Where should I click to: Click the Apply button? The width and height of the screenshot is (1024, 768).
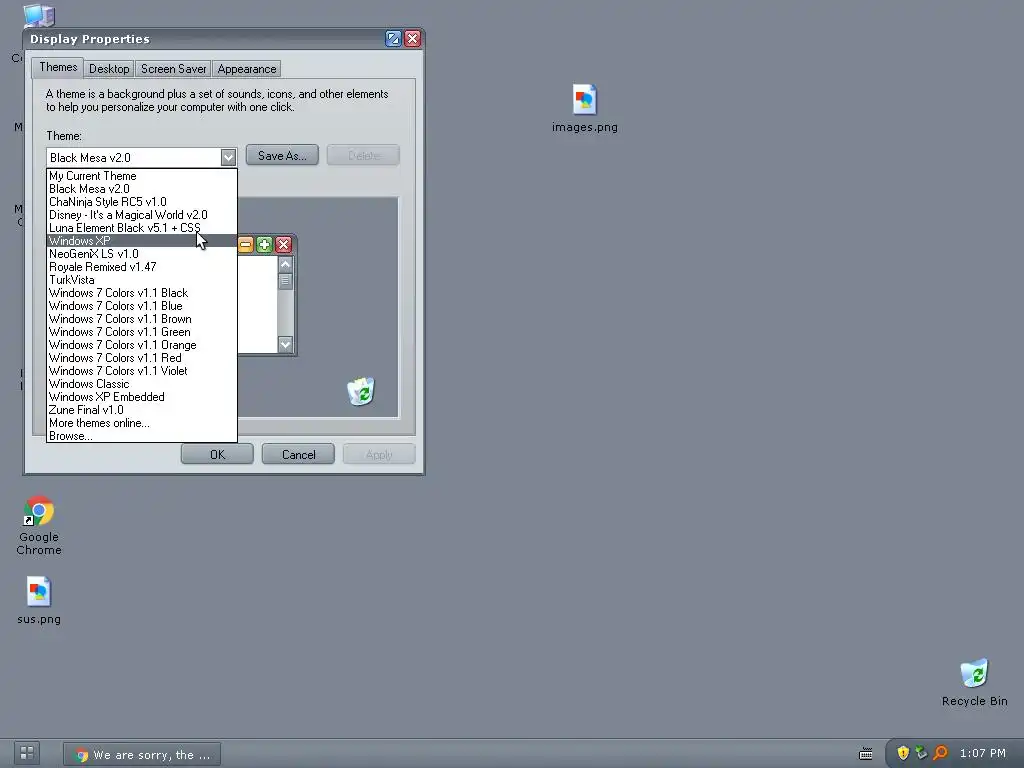[x=379, y=455]
